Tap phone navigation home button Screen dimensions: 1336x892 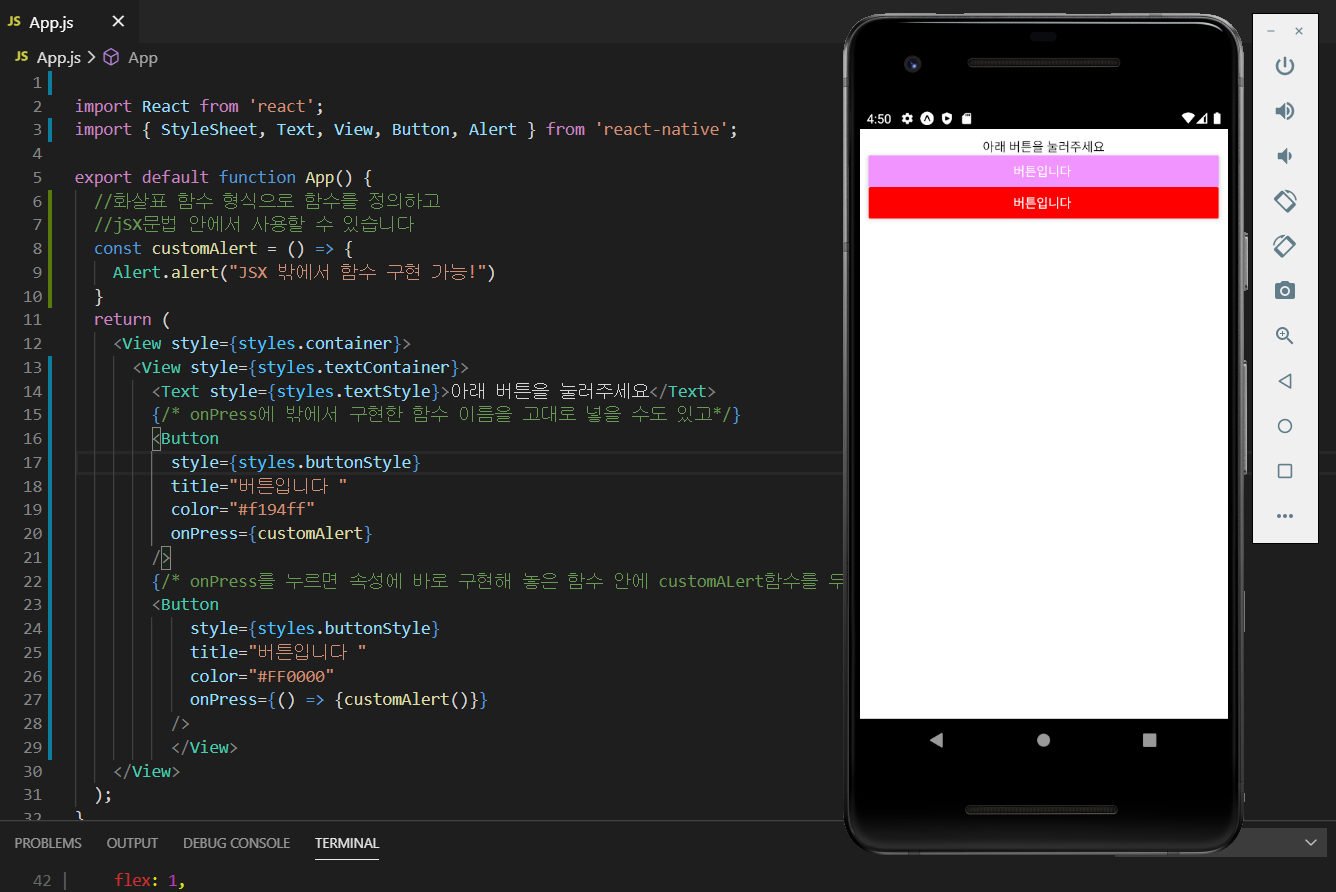tap(1043, 740)
